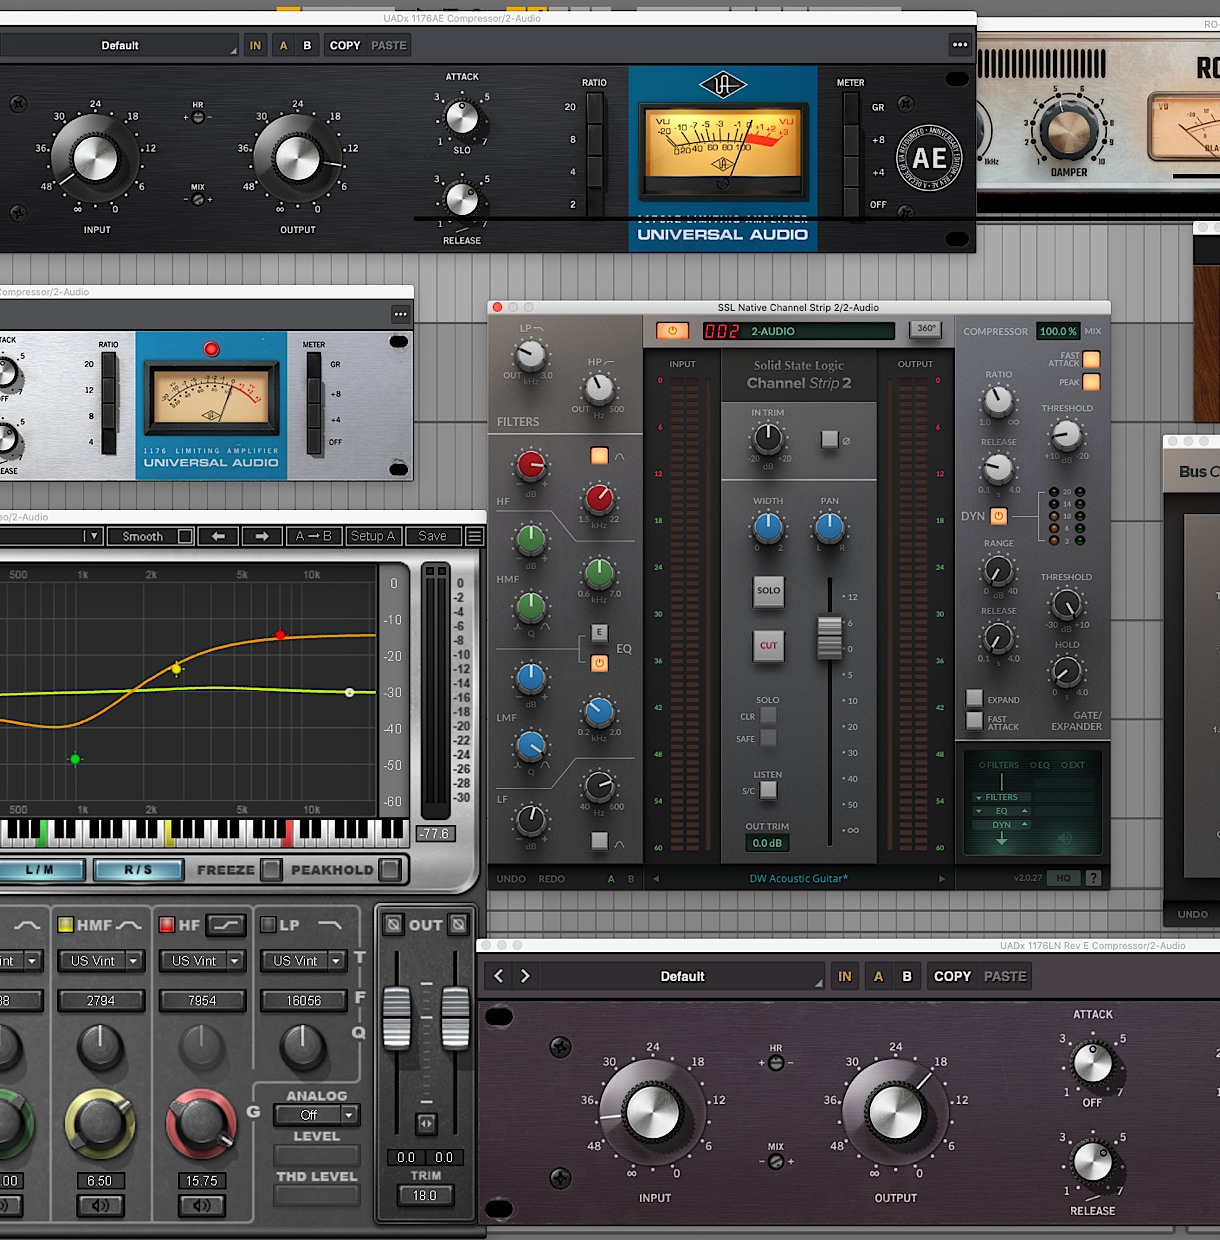The height and width of the screenshot is (1240, 1220).
Task: Click the EQ toolbar left arrow button
Action: 218,537
